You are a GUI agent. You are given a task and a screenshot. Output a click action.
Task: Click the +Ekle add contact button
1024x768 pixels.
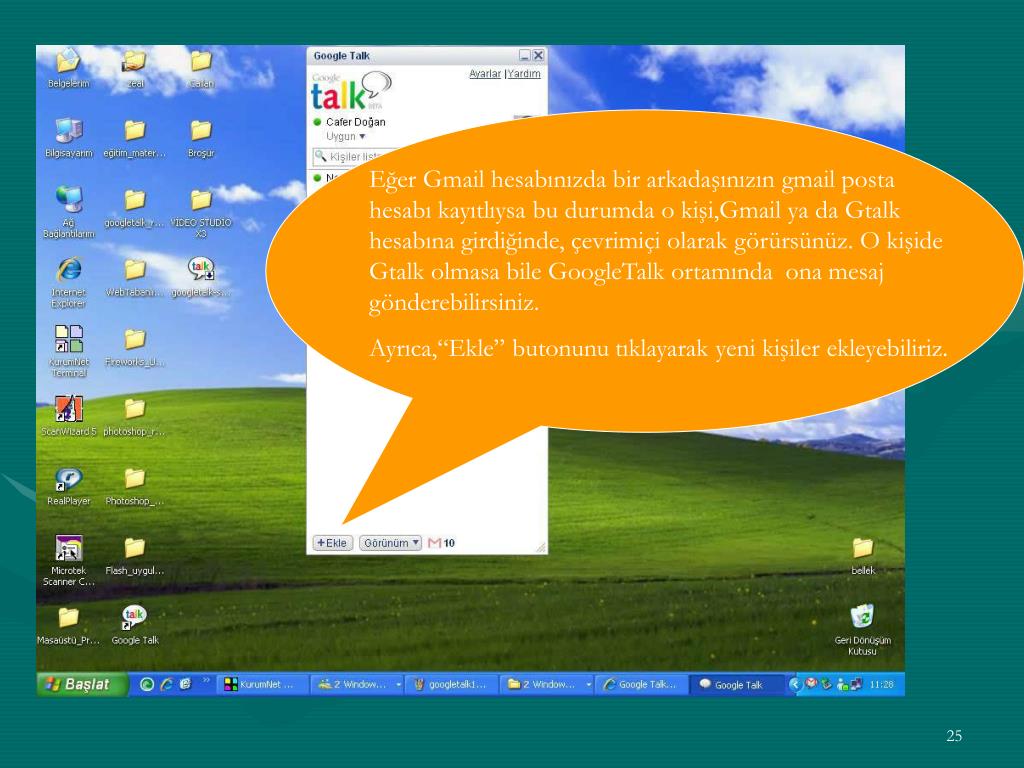pos(332,543)
